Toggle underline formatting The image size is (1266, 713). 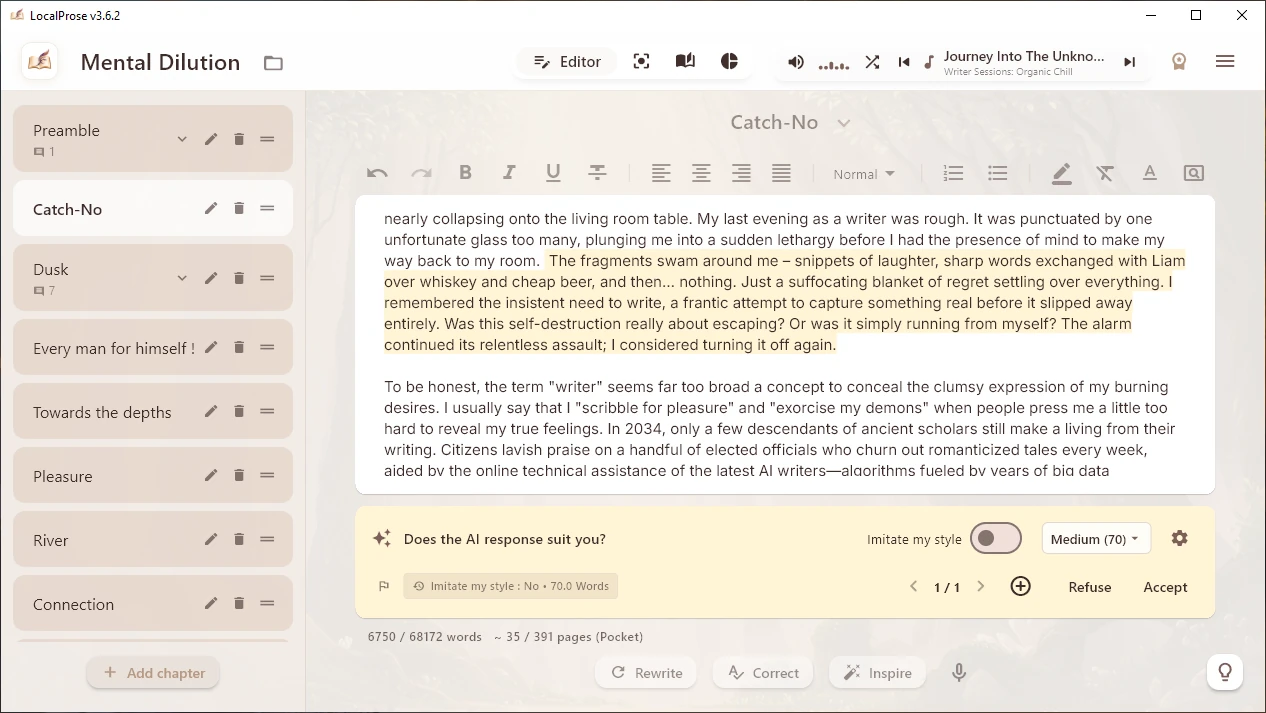point(553,173)
